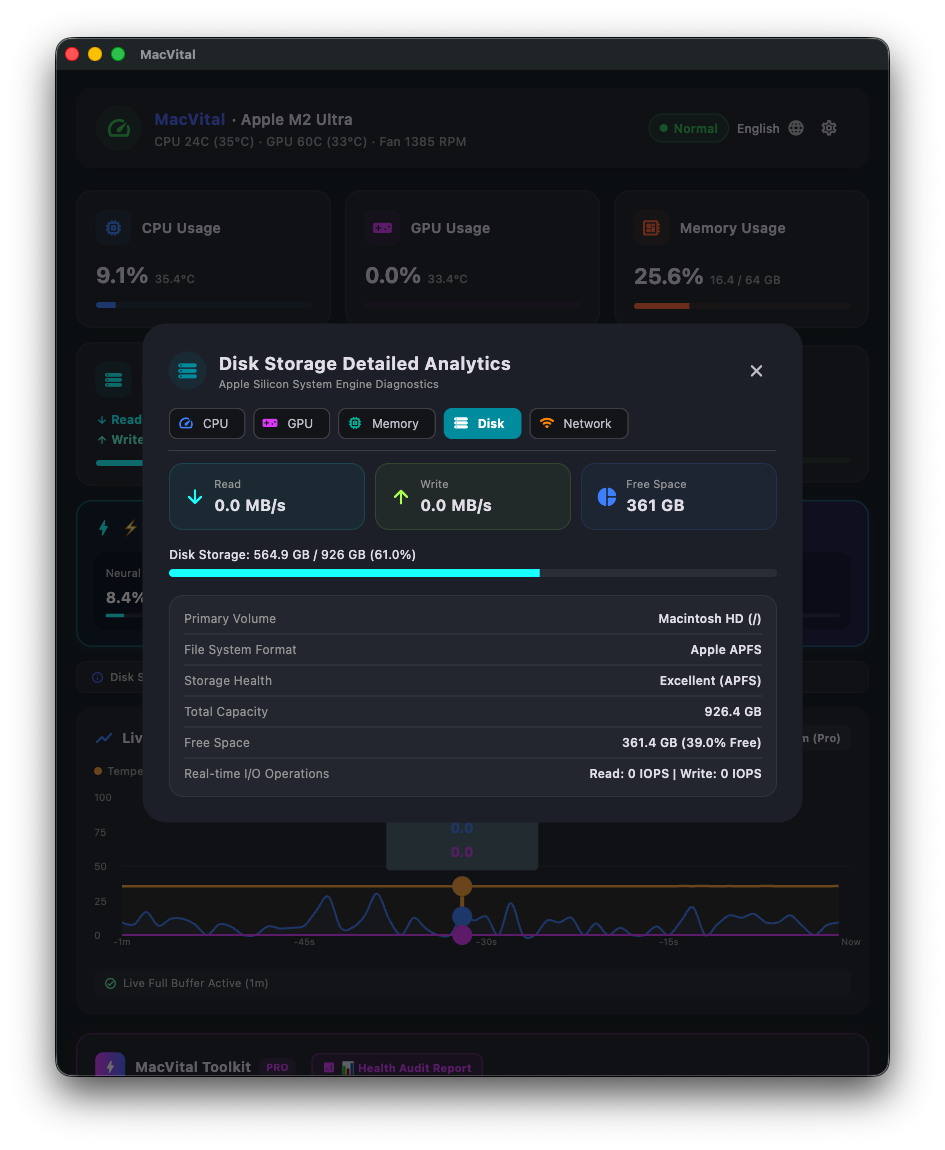Click the CPU 24C GPU 60C Fan 1385 RPM text
Image resolution: width=945 pixels, height=1150 pixels.
[310, 142]
